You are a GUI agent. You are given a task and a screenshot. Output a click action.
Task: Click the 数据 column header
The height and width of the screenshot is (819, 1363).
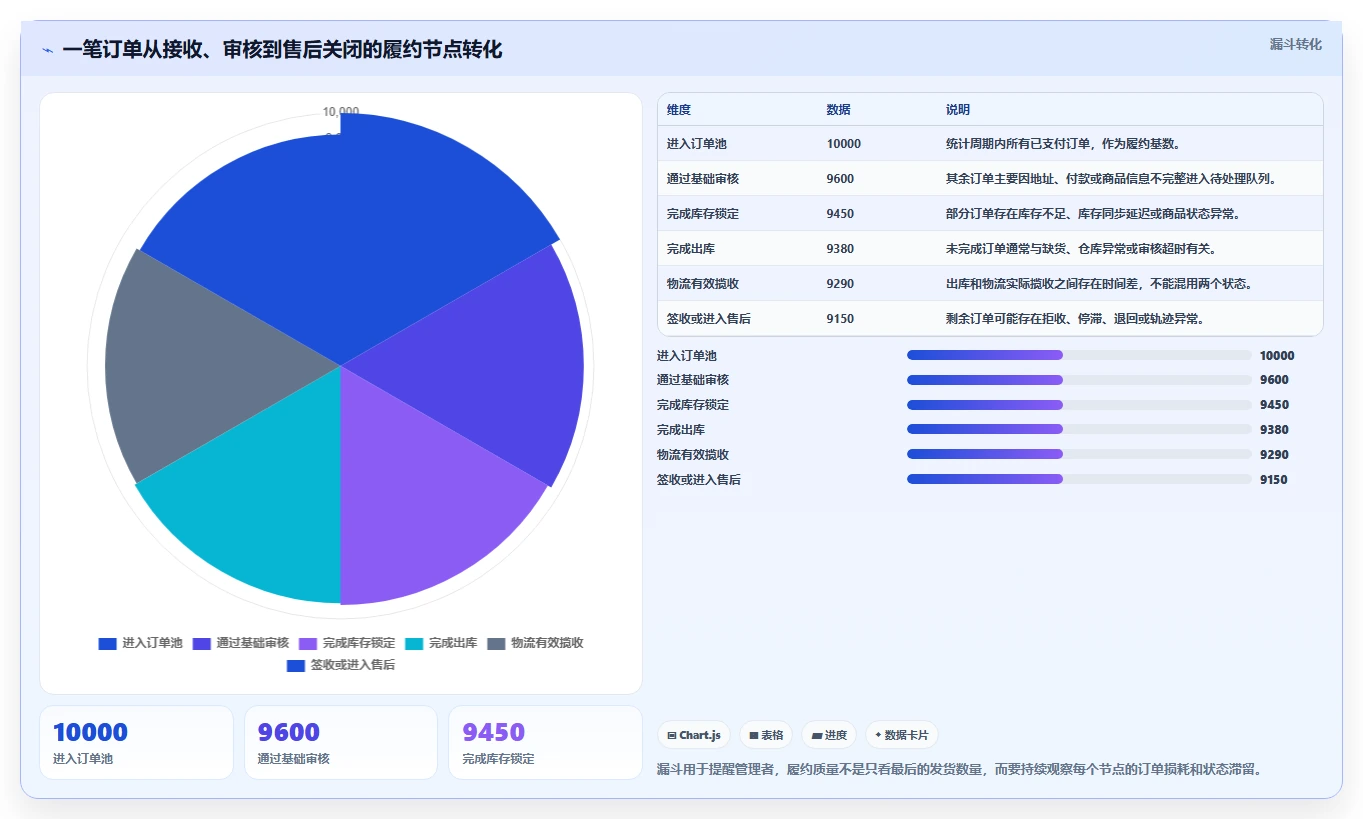[839, 110]
